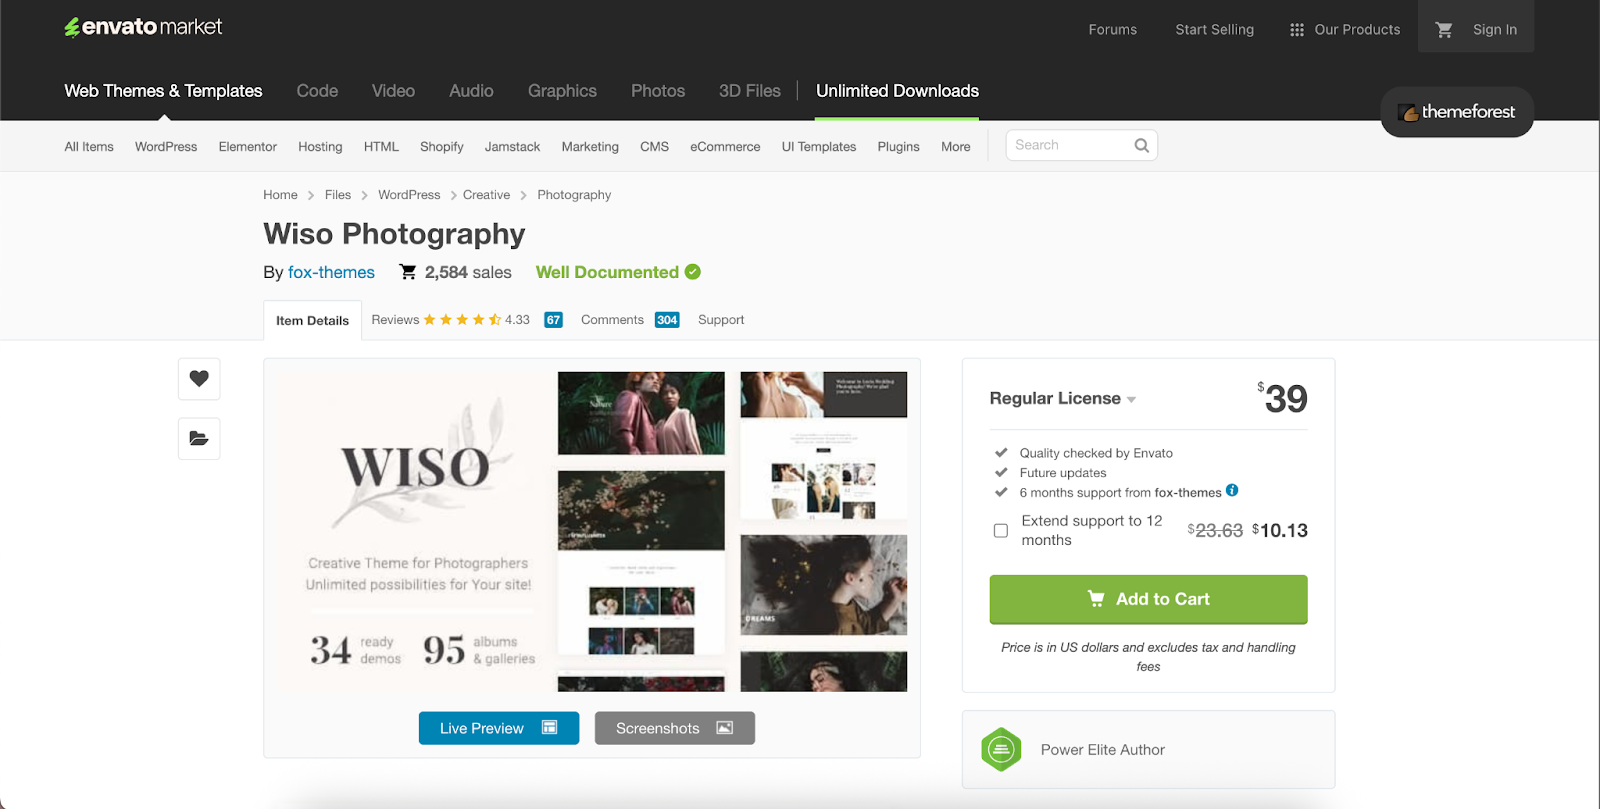
Task: Click the heart favorite icon
Action: click(x=199, y=379)
